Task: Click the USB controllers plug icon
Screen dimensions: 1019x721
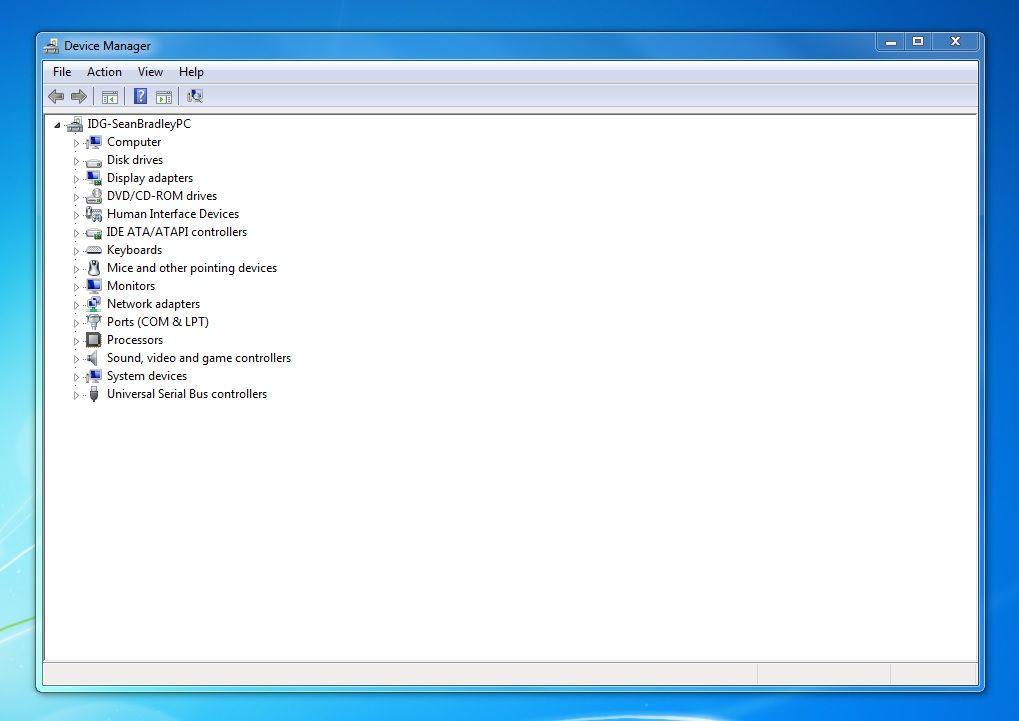Action: 94,394
